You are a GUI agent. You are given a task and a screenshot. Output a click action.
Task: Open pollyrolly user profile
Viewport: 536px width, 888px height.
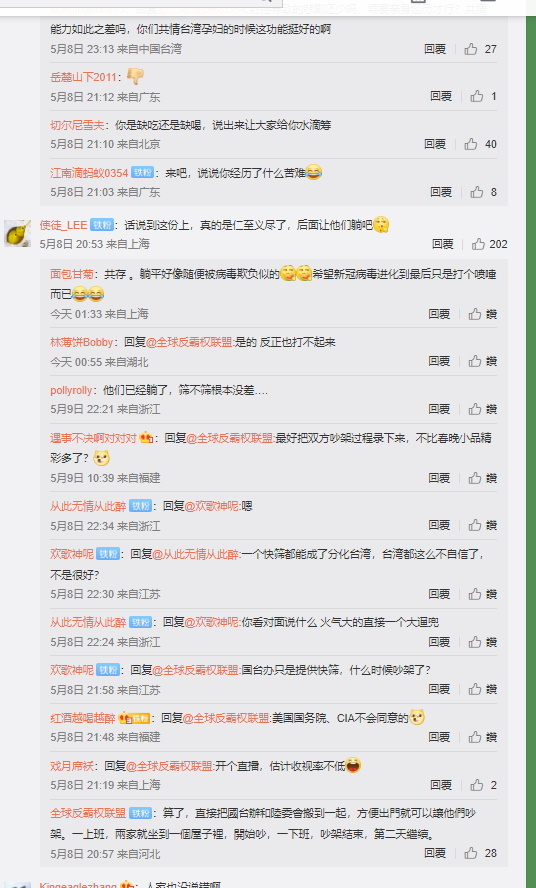pyautogui.click(x=71, y=390)
